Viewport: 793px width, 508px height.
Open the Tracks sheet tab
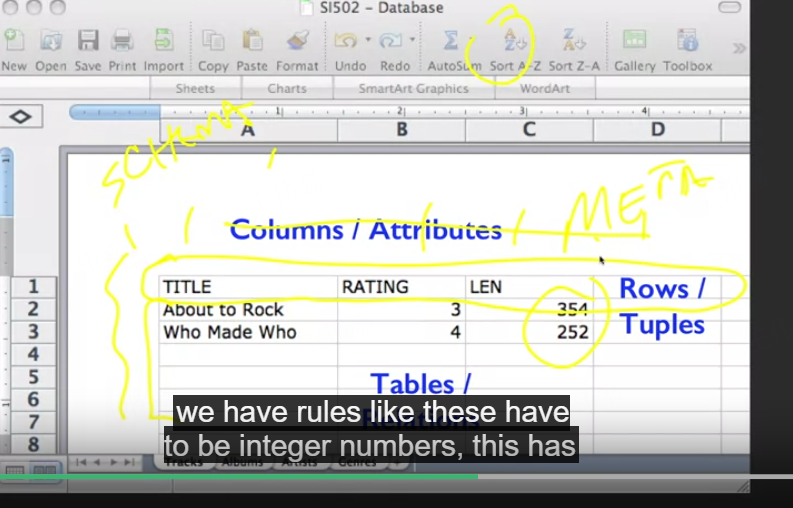[184, 462]
